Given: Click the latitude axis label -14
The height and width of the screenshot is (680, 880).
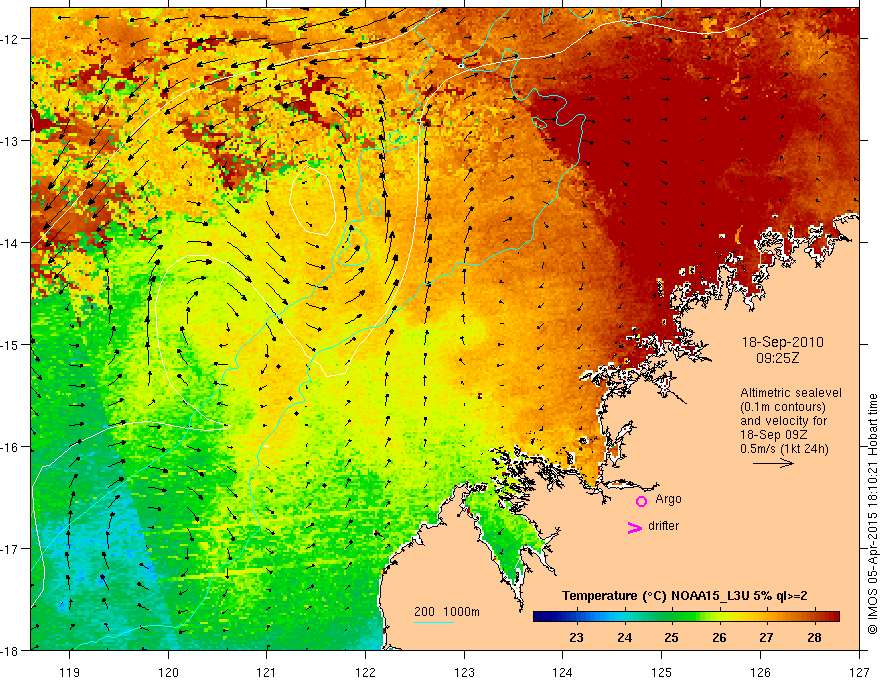Looking at the screenshot, I should (10, 243).
